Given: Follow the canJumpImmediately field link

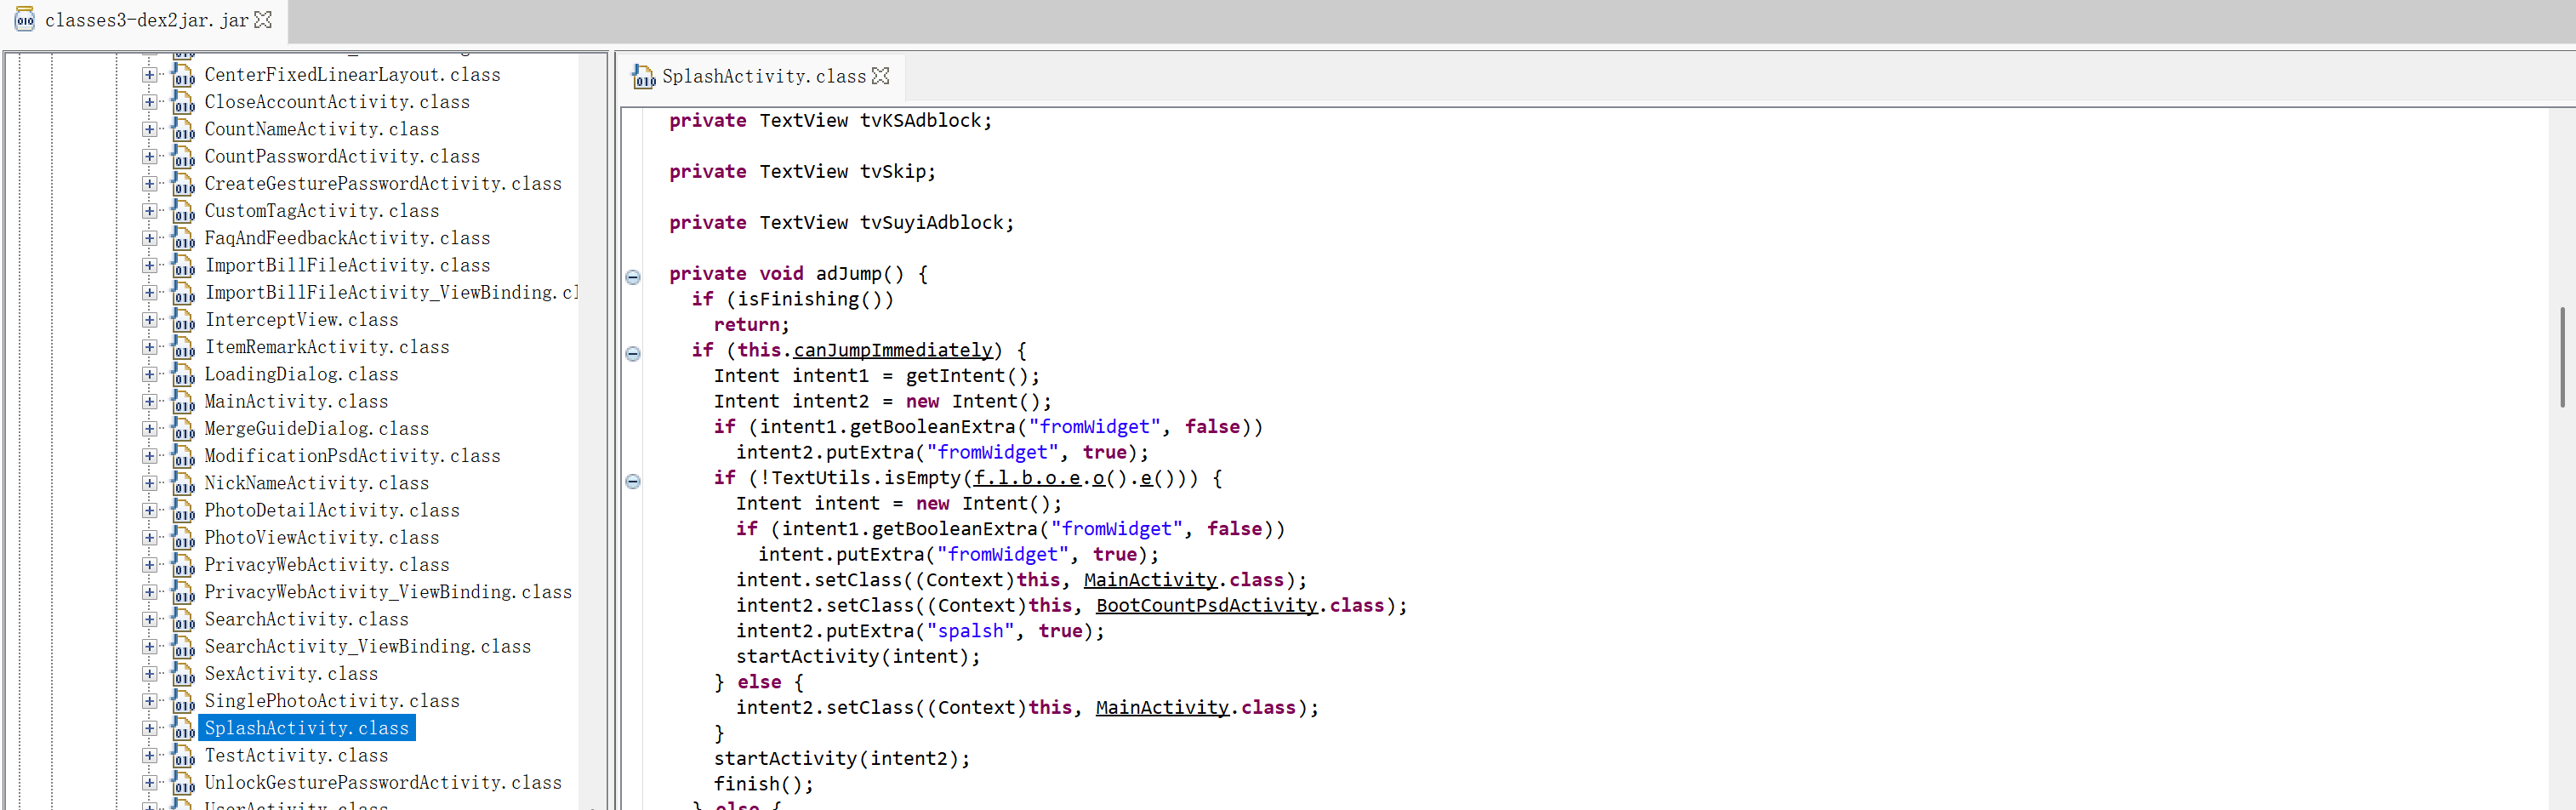Looking at the screenshot, I should [892, 350].
